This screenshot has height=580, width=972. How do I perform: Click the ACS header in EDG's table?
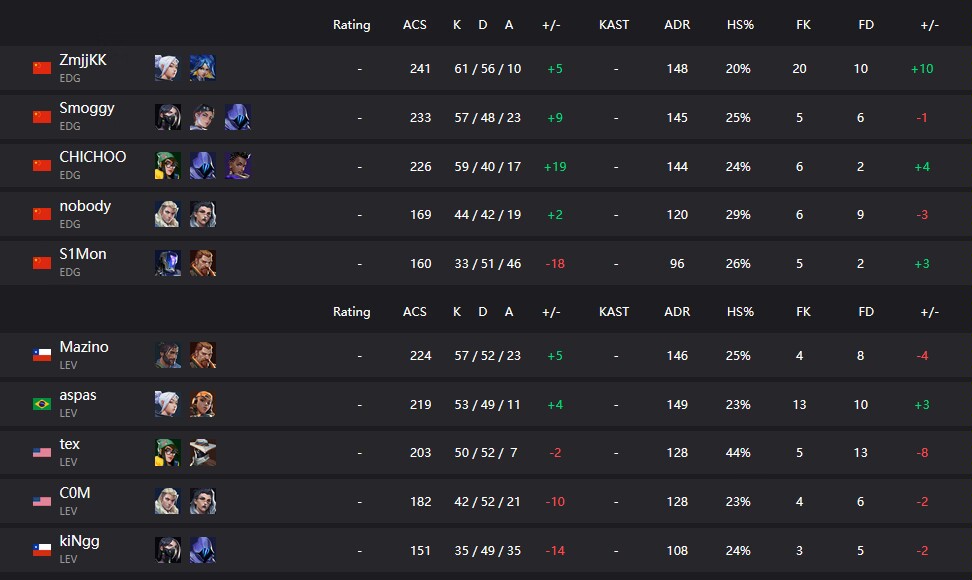(415, 25)
